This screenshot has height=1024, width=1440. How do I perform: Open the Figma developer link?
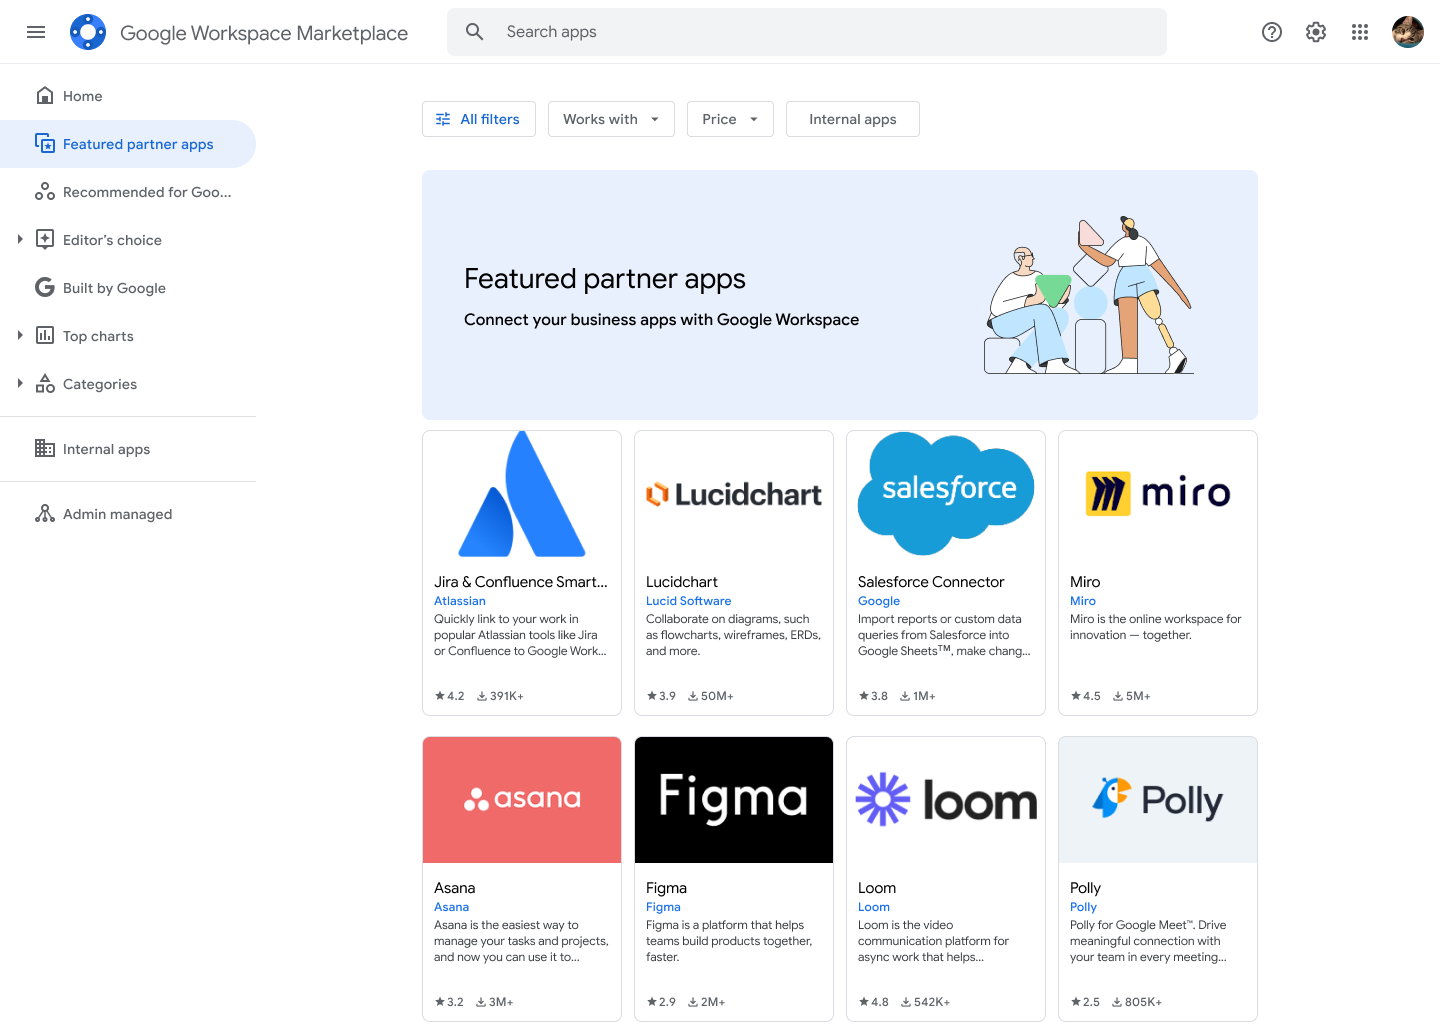pyautogui.click(x=663, y=907)
